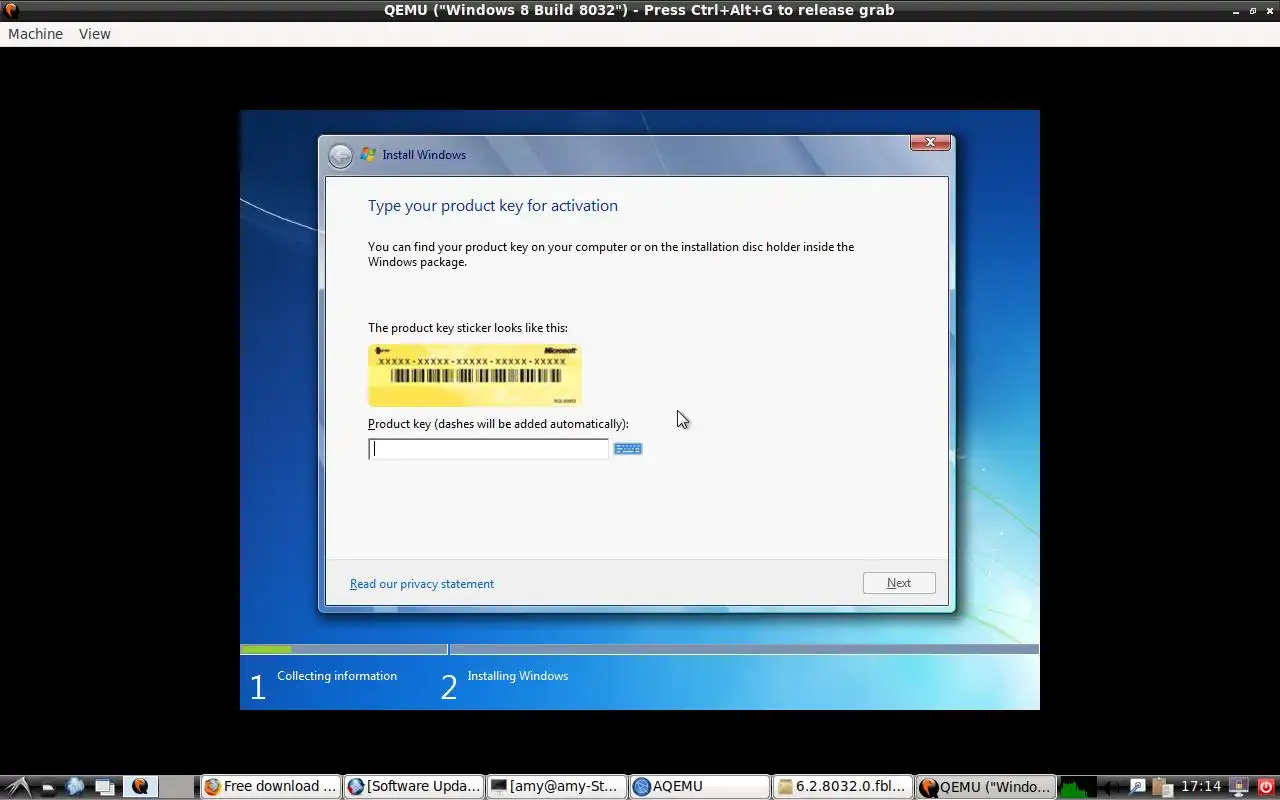The width and height of the screenshot is (1280, 800).
Task: Click the Next button
Action: pos(899,583)
